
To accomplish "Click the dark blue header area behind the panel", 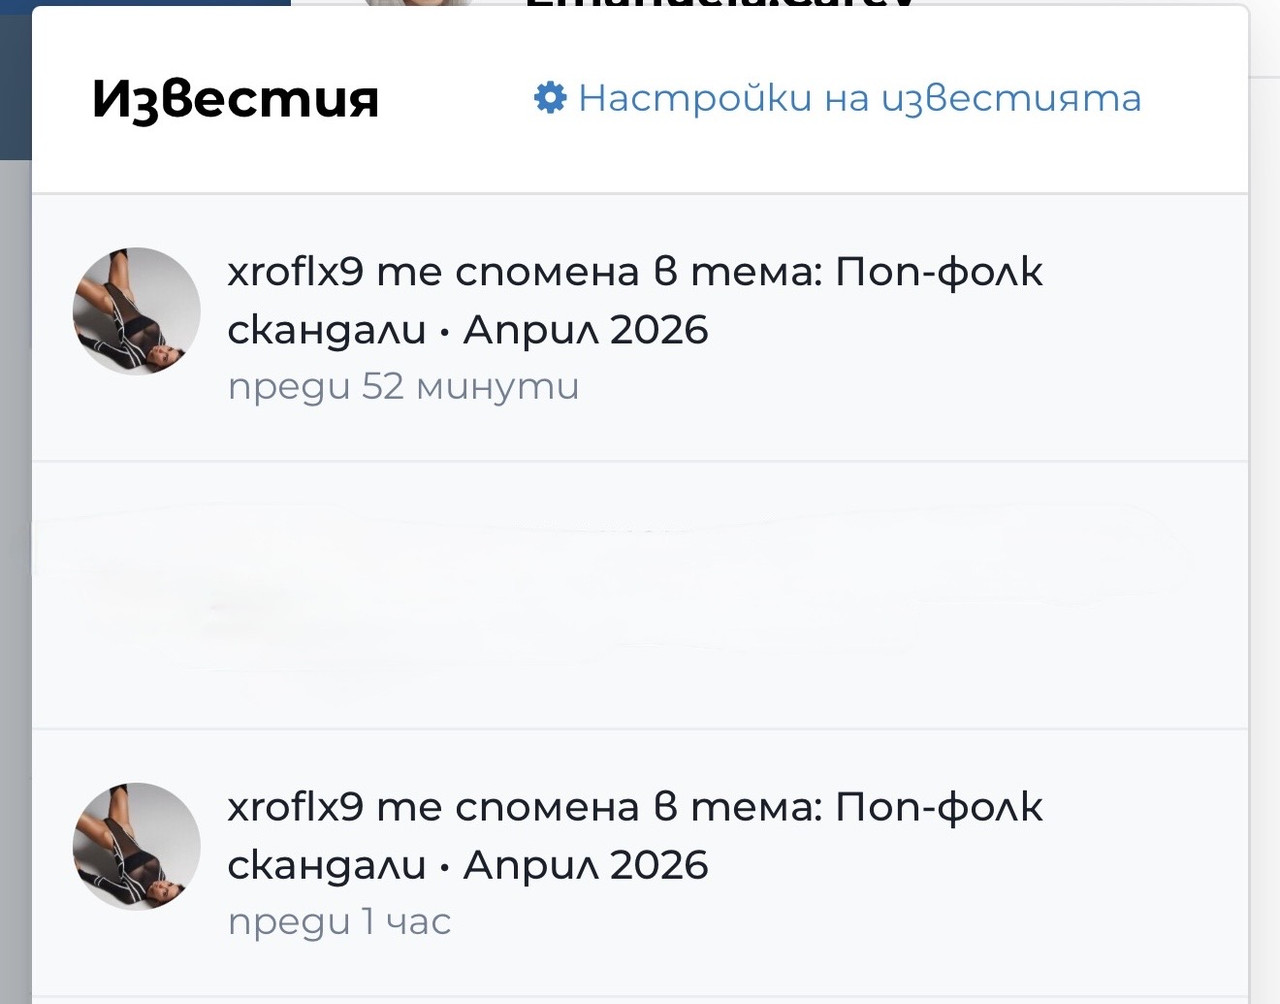I will point(15,80).
